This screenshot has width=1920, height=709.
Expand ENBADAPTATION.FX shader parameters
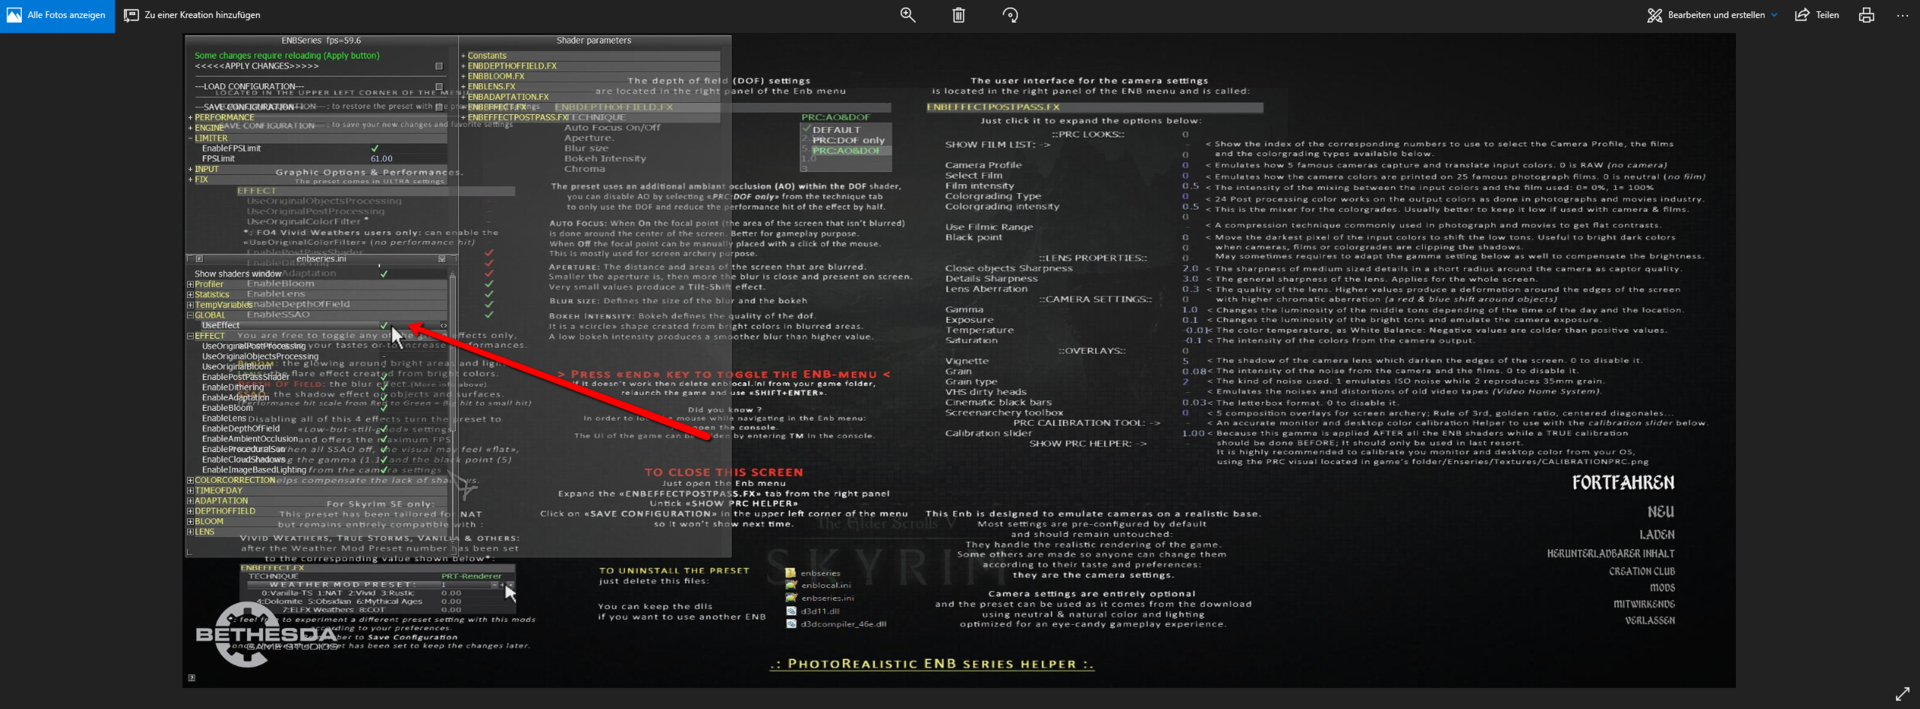(x=464, y=97)
